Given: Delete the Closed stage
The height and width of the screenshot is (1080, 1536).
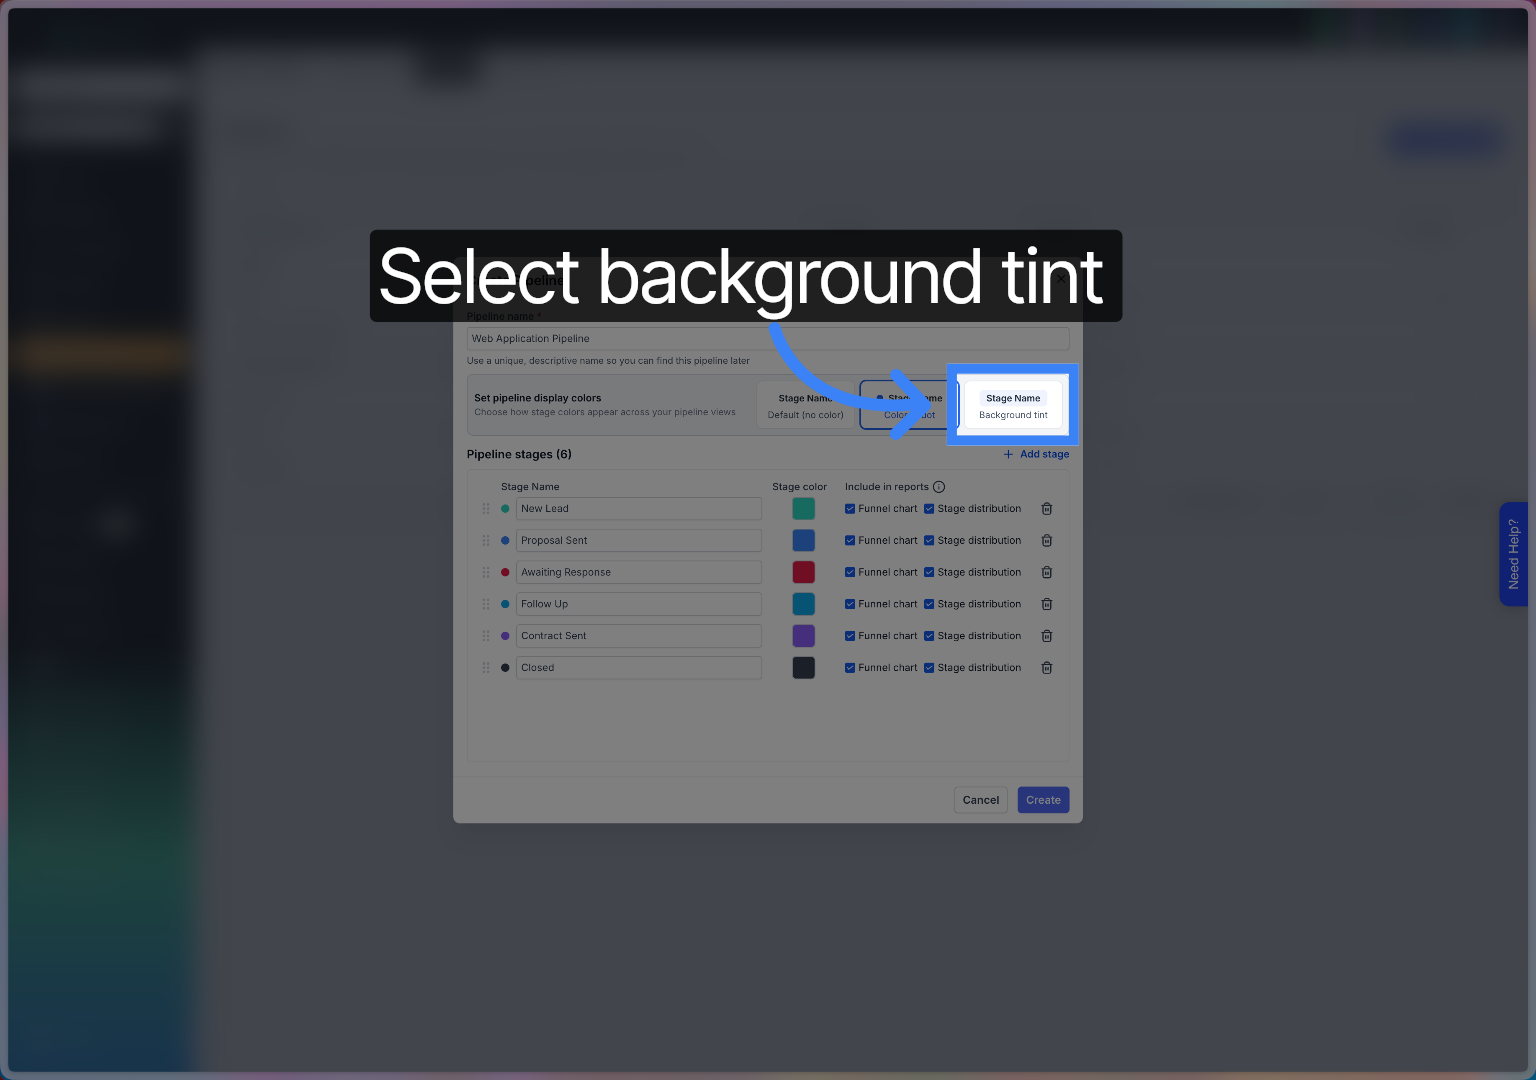Looking at the screenshot, I should coord(1047,668).
